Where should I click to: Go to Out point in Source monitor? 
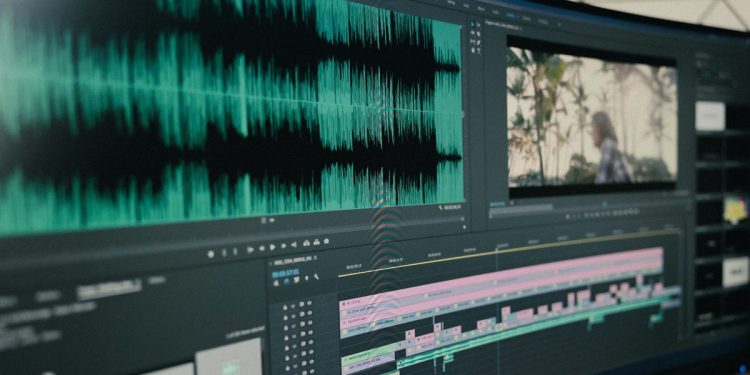294,244
